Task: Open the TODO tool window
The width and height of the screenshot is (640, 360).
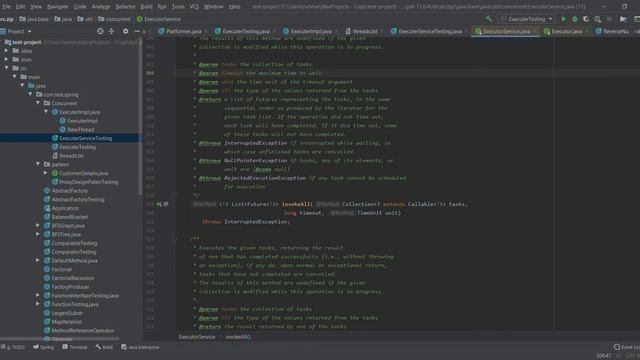Action: (x=13, y=347)
